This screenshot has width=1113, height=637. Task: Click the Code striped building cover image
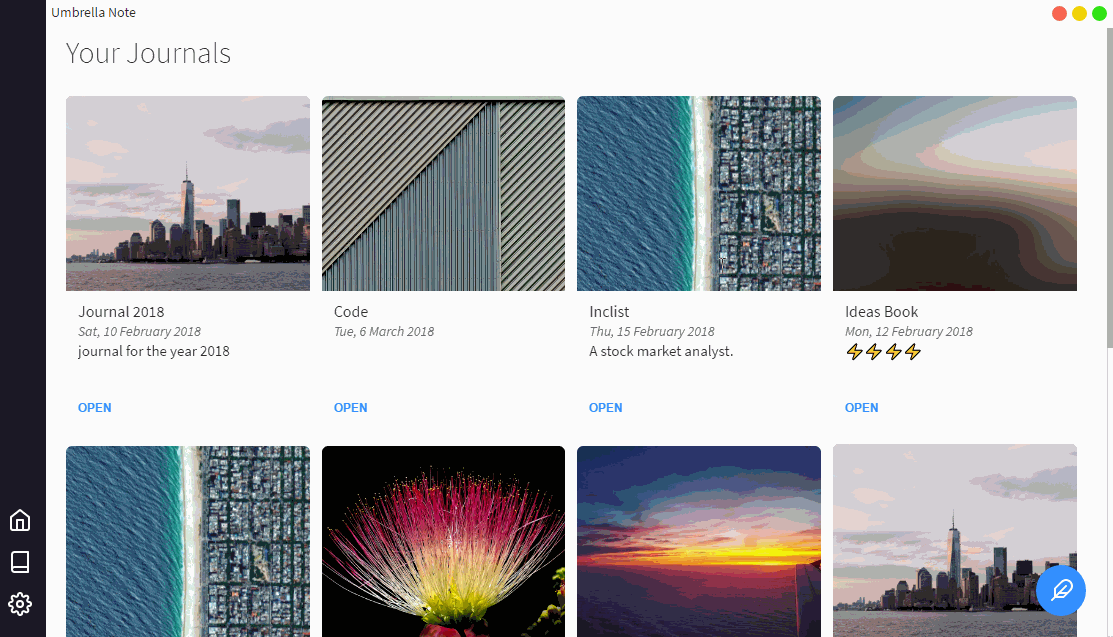pos(444,193)
